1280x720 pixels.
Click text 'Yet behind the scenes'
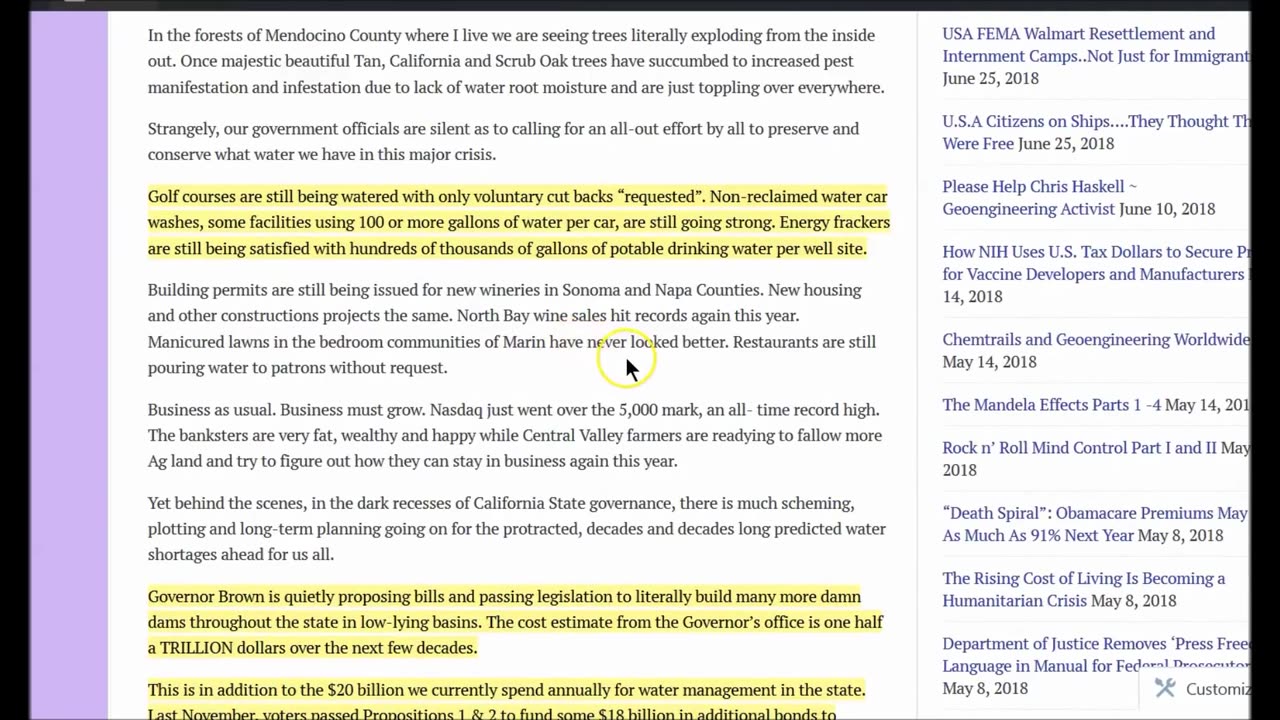pos(225,503)
